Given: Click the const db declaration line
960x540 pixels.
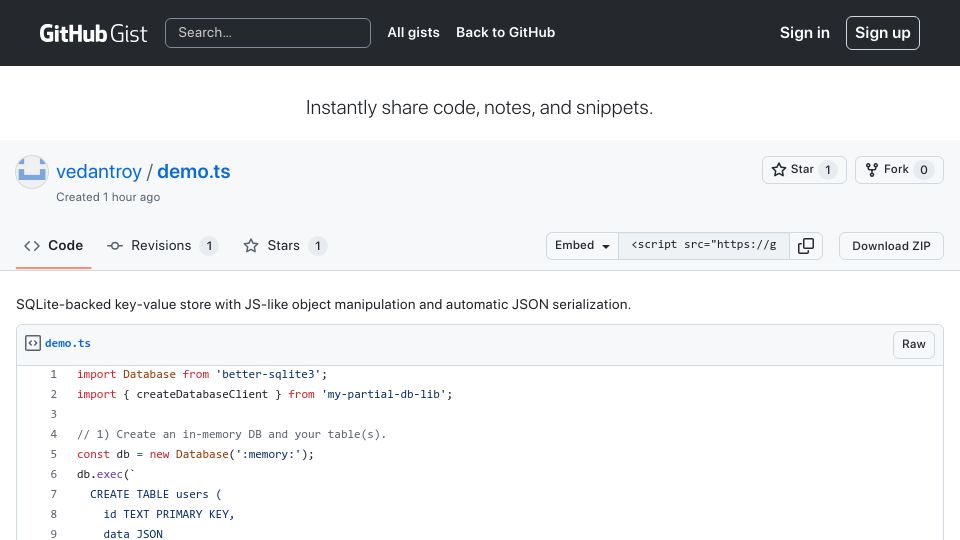Looking at the screenshot, I should [195, 454].
